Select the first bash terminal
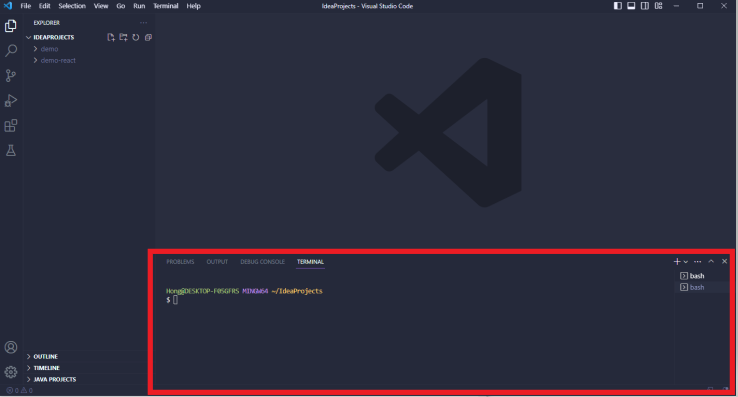The width and height of the screenshot is (738, 397). click(702, 275)
